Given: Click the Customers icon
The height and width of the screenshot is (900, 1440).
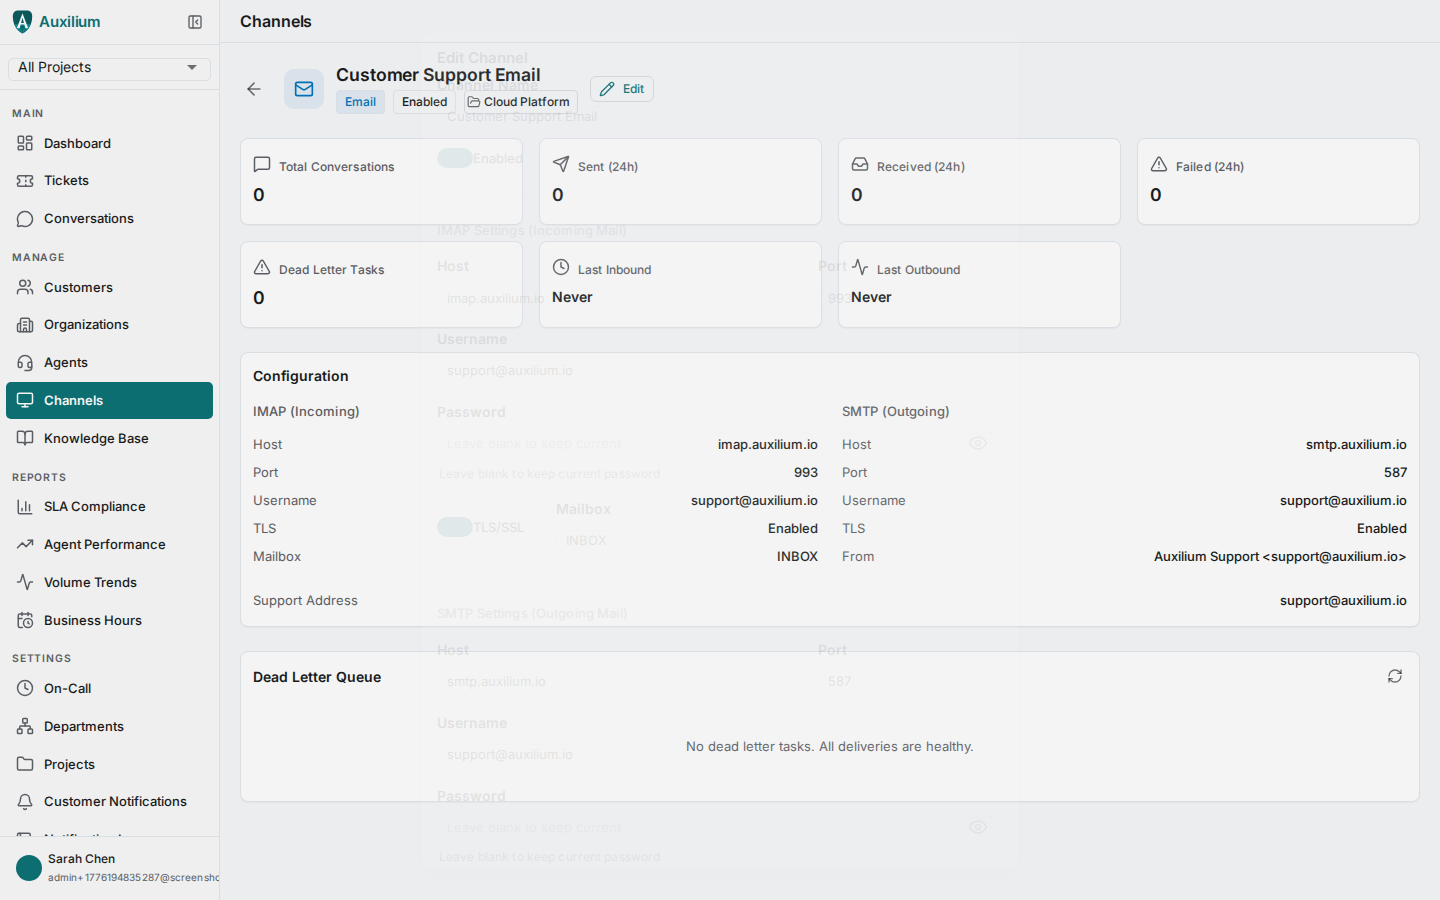Looking at the screenshot, I should [x=24, y=287].
